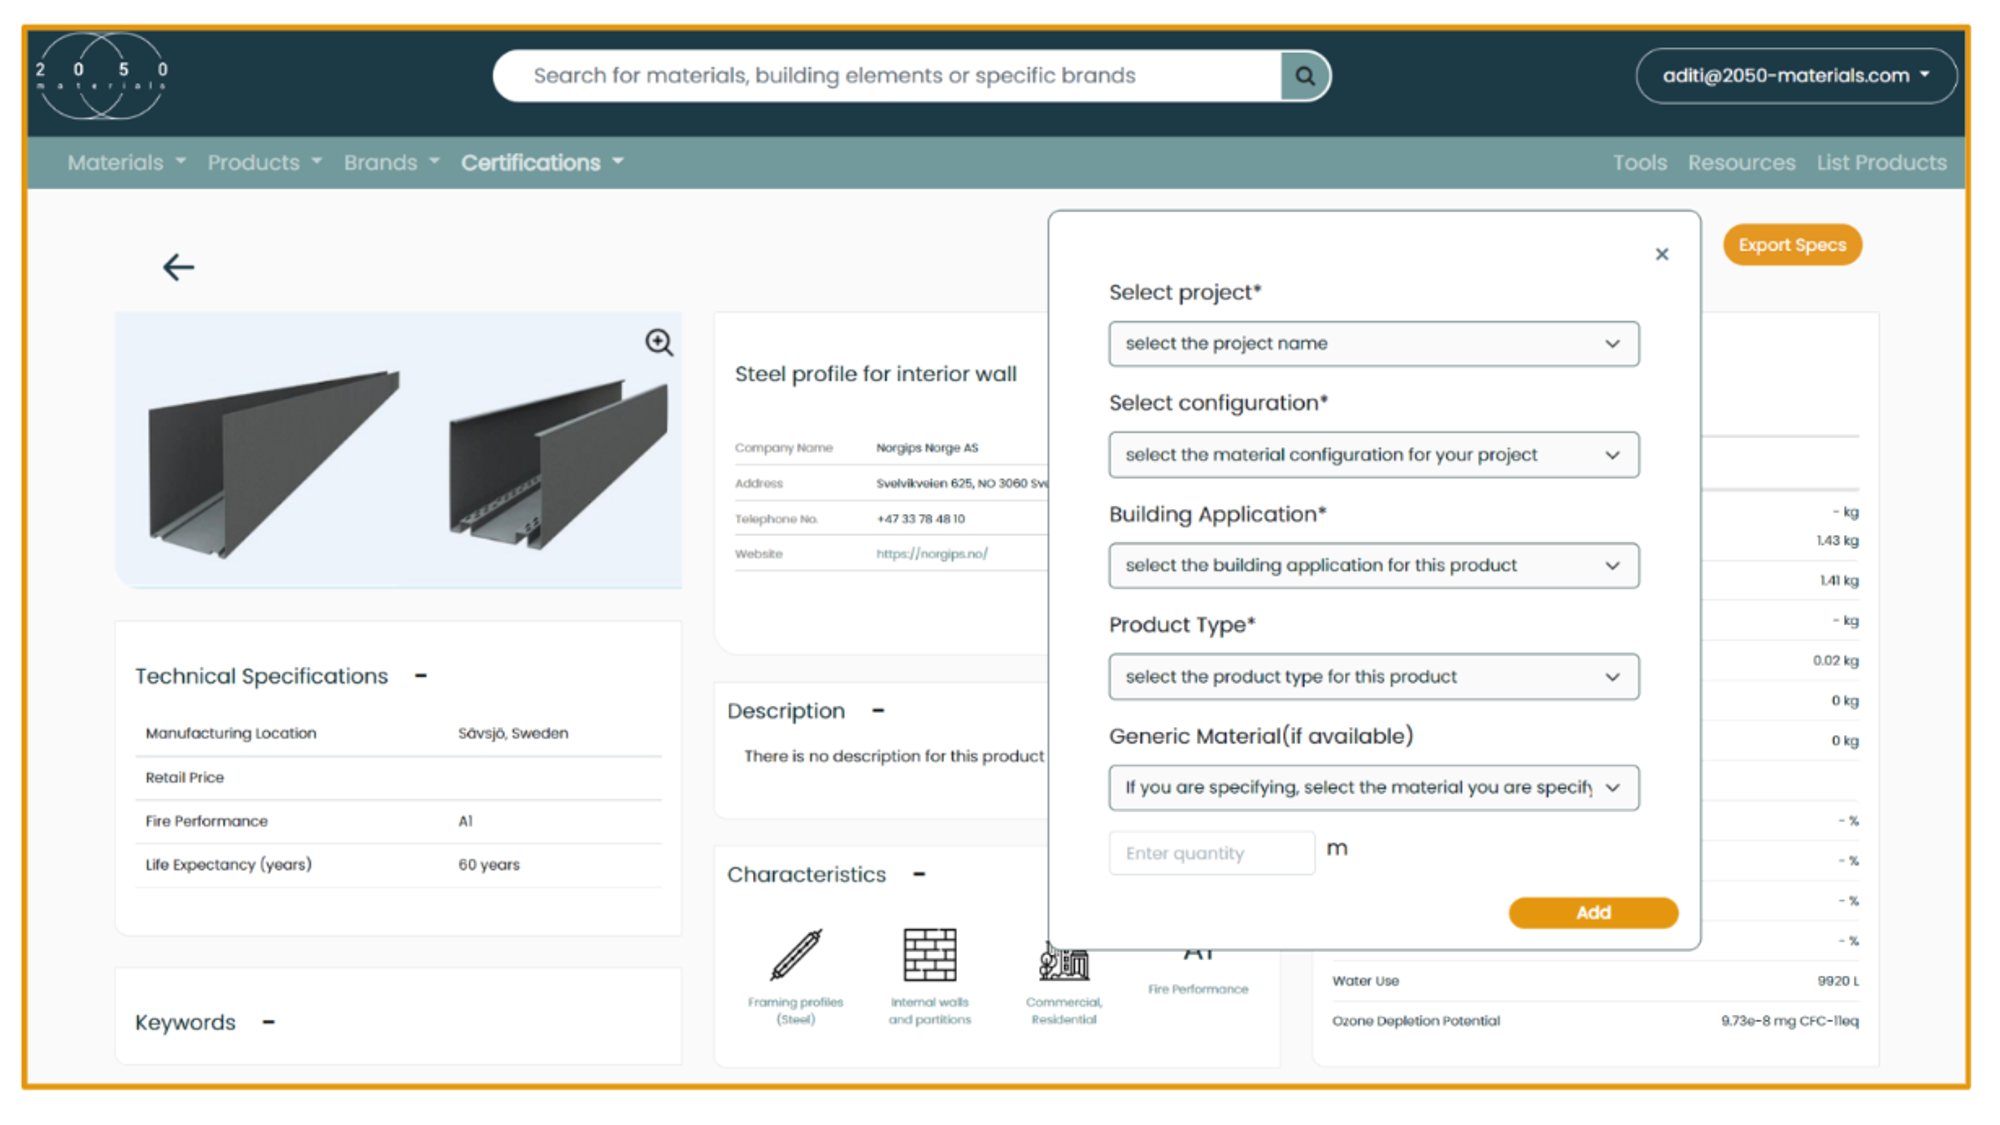Open the Select project dropdown
This screenshot has width=2000, height=1125.
(1372, 344)
